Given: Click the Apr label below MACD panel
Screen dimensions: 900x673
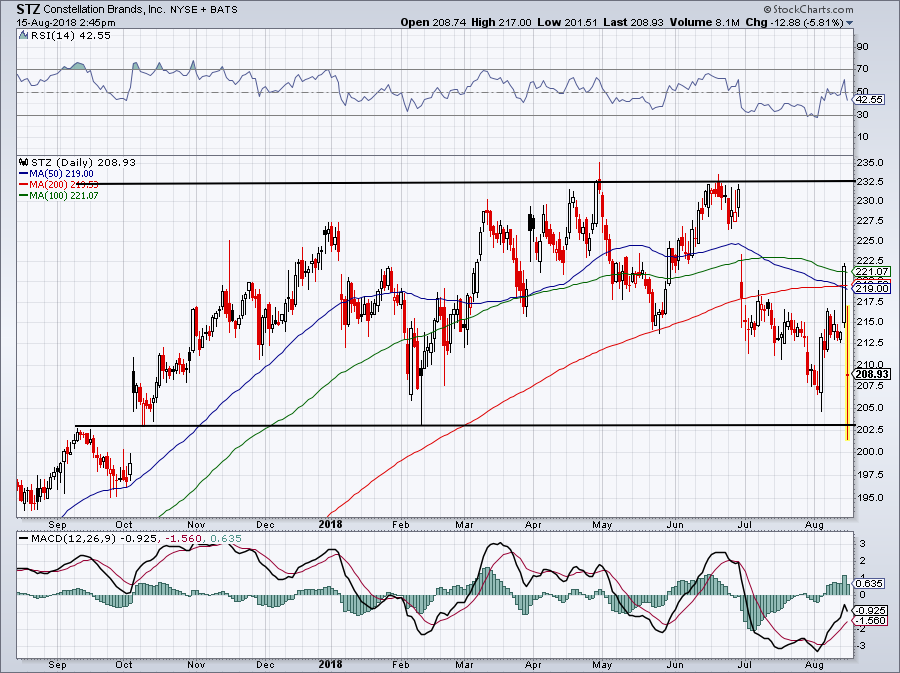Looking at the screenshot, I should [533, 664].
